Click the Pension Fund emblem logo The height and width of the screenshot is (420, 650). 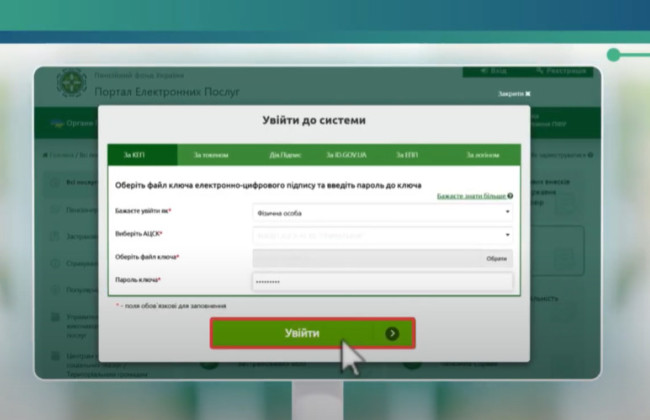click(70, 84)
